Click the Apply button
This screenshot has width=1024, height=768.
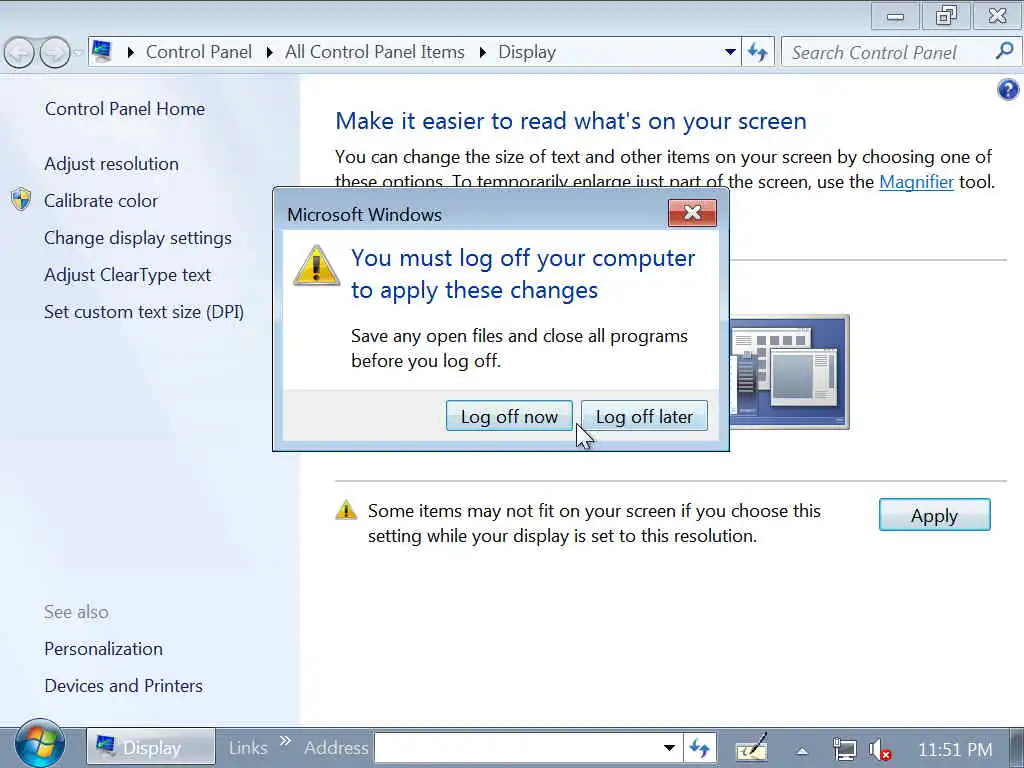pos(935,515)
